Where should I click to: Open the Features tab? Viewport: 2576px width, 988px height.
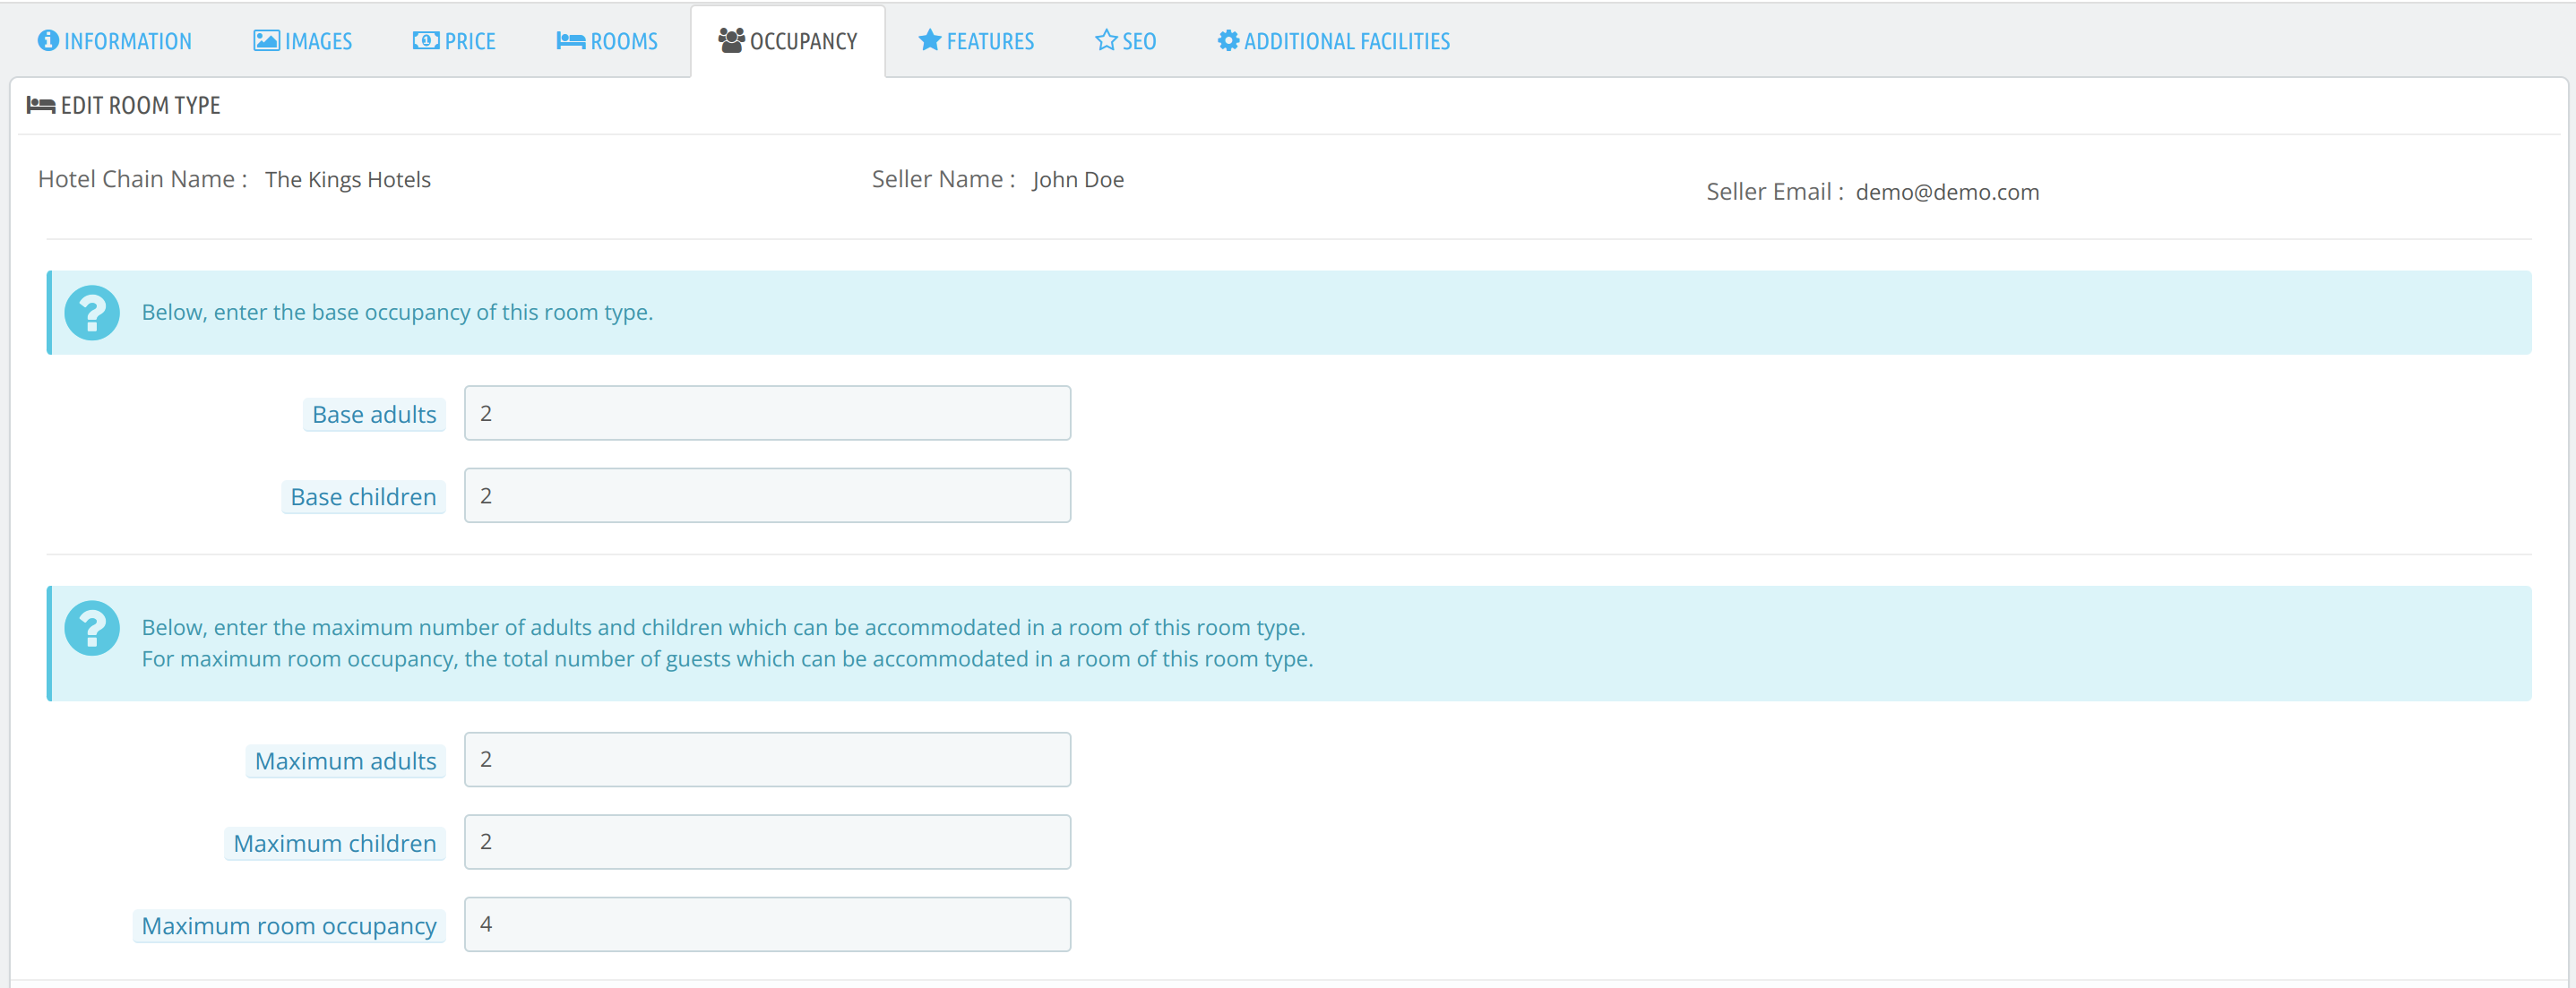[x=976, y=41]
